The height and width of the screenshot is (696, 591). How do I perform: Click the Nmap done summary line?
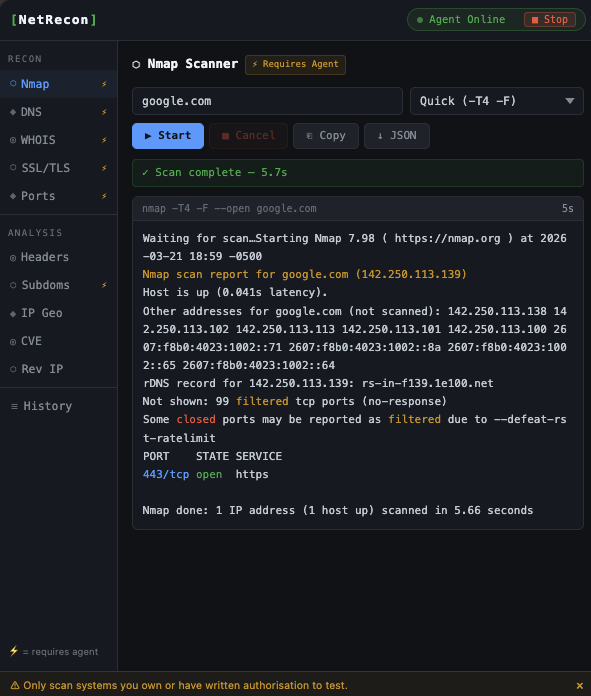(337, 510)
